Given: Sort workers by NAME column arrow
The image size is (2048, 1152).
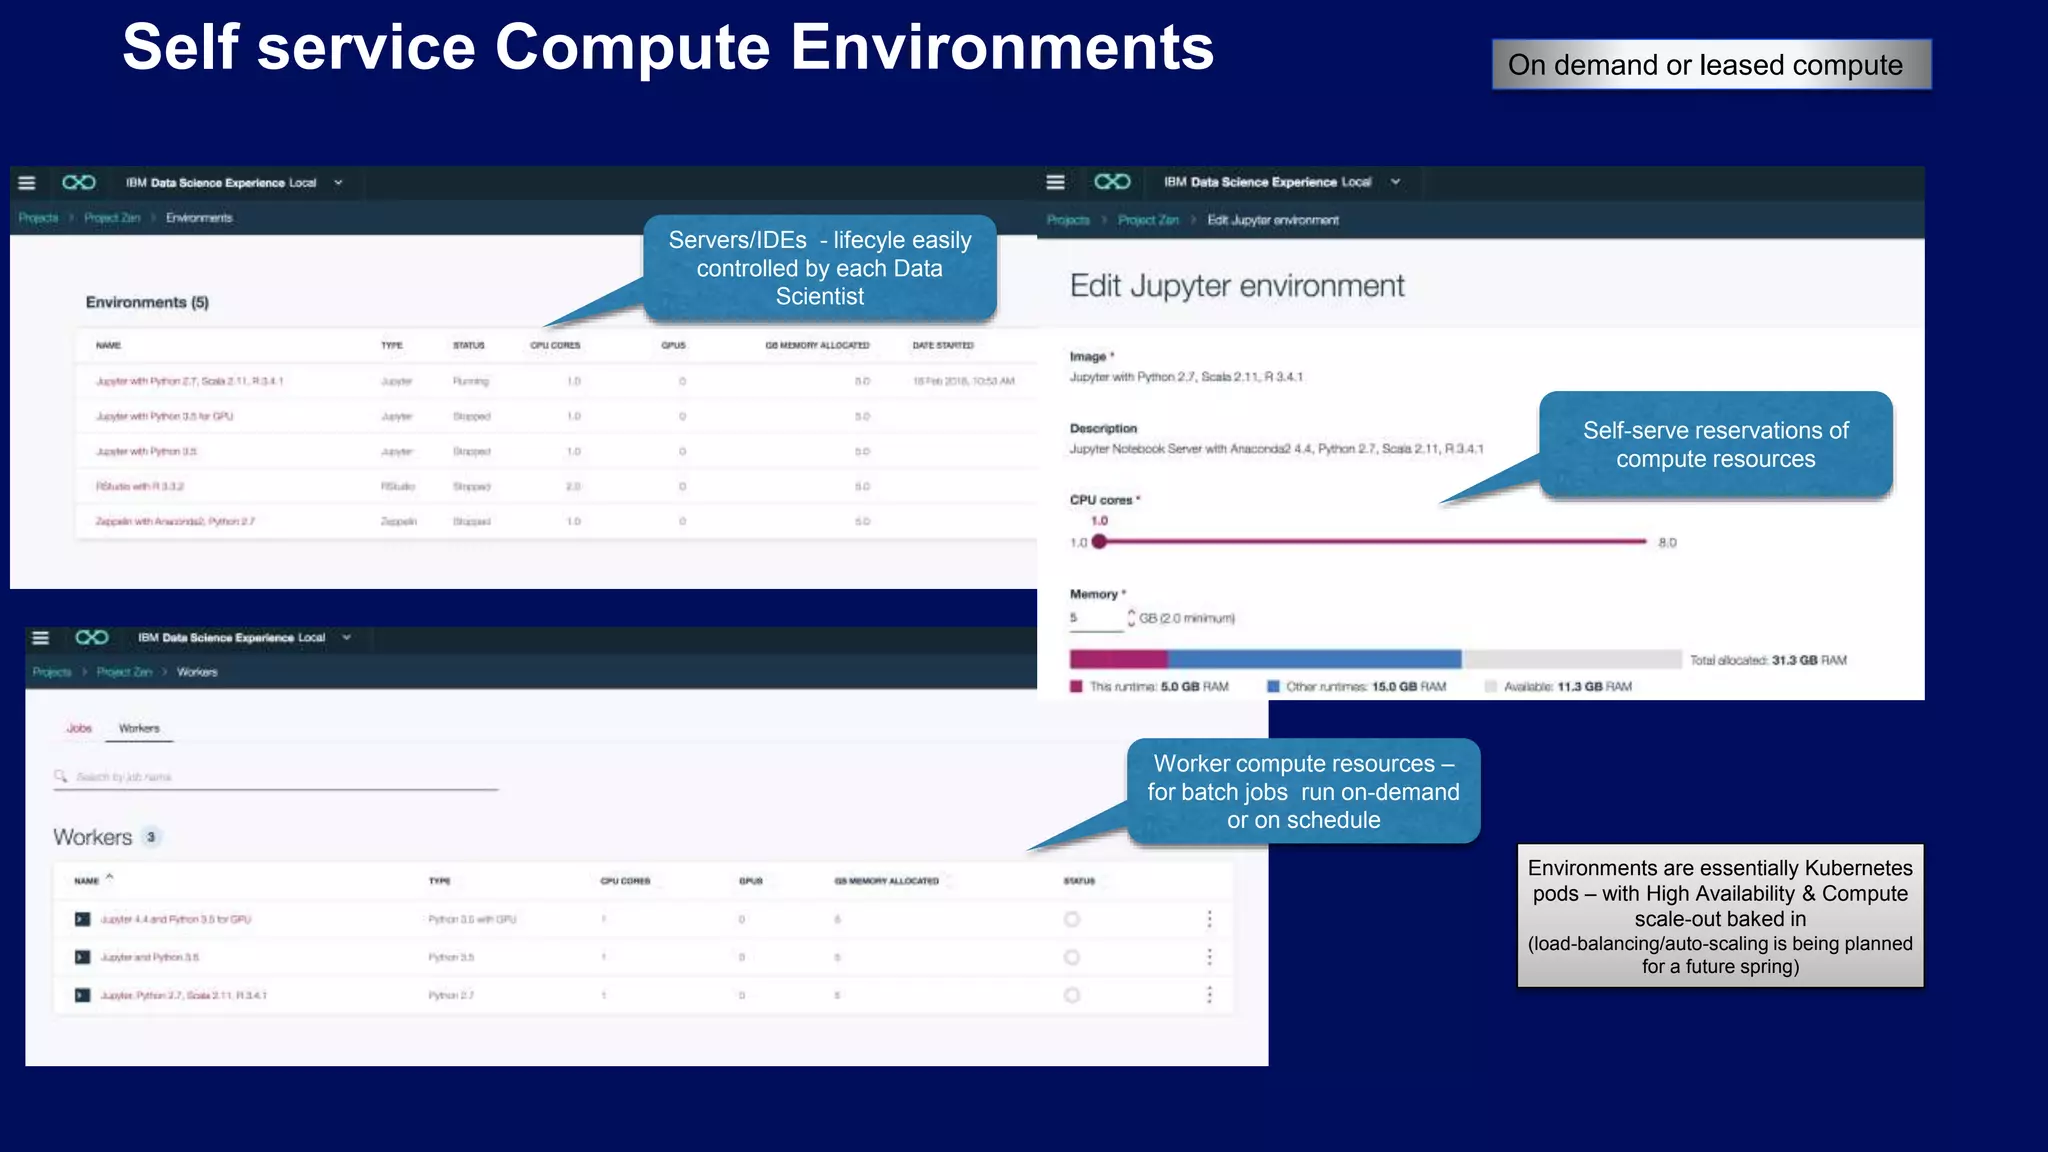Looking at the screenshot, I should click(x=110, y=877).
